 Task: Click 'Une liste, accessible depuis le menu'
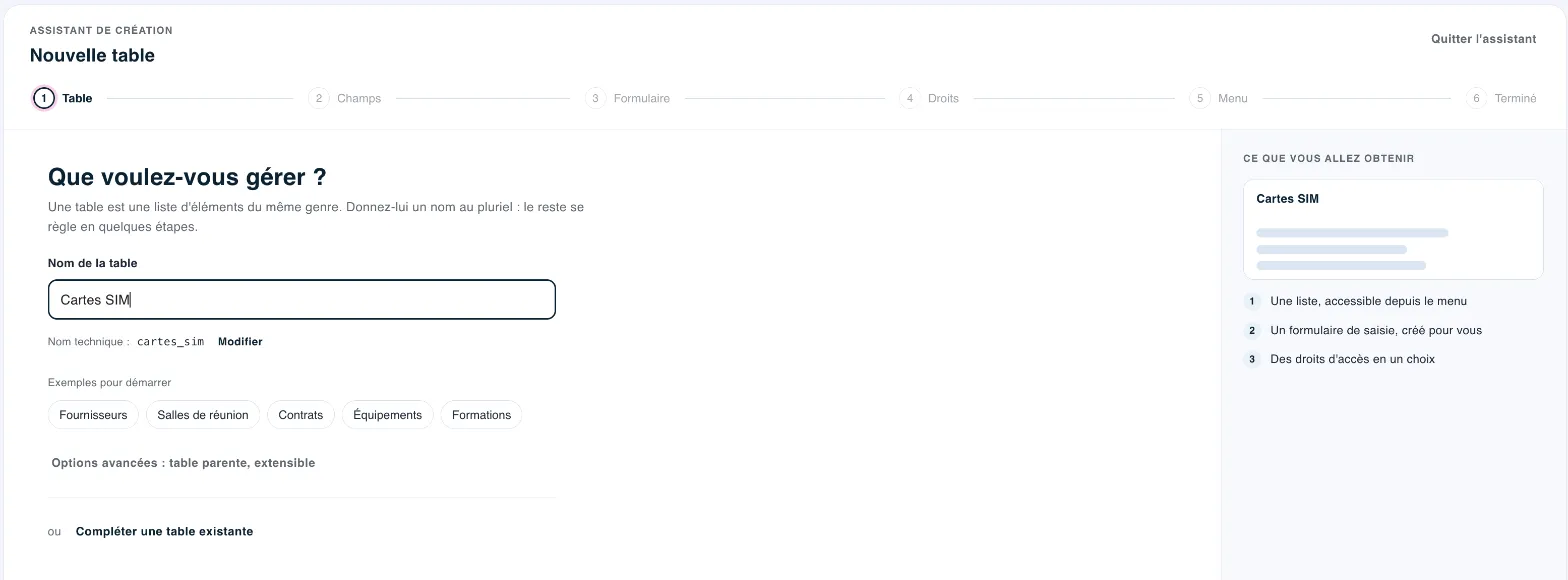click(x=1369, y=301)
